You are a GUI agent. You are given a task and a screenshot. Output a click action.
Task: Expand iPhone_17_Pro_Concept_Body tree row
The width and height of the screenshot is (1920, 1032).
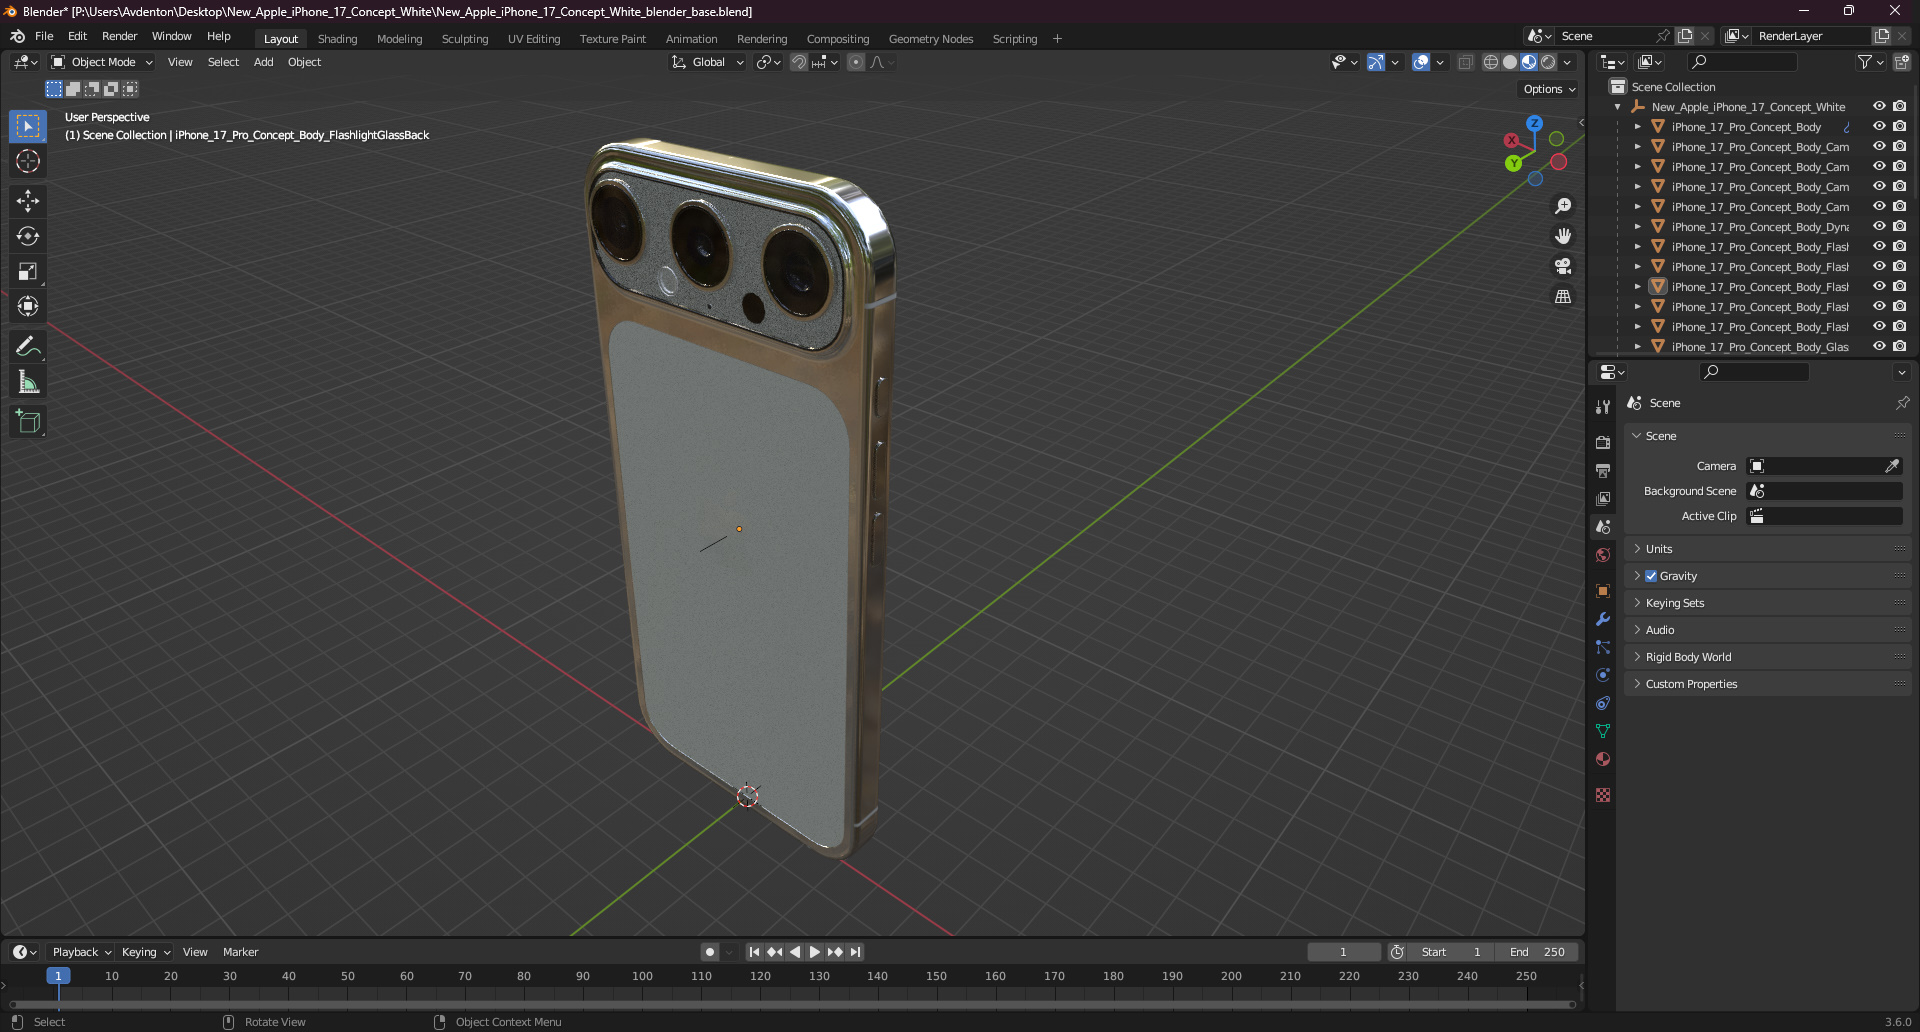click(1637, 127)
